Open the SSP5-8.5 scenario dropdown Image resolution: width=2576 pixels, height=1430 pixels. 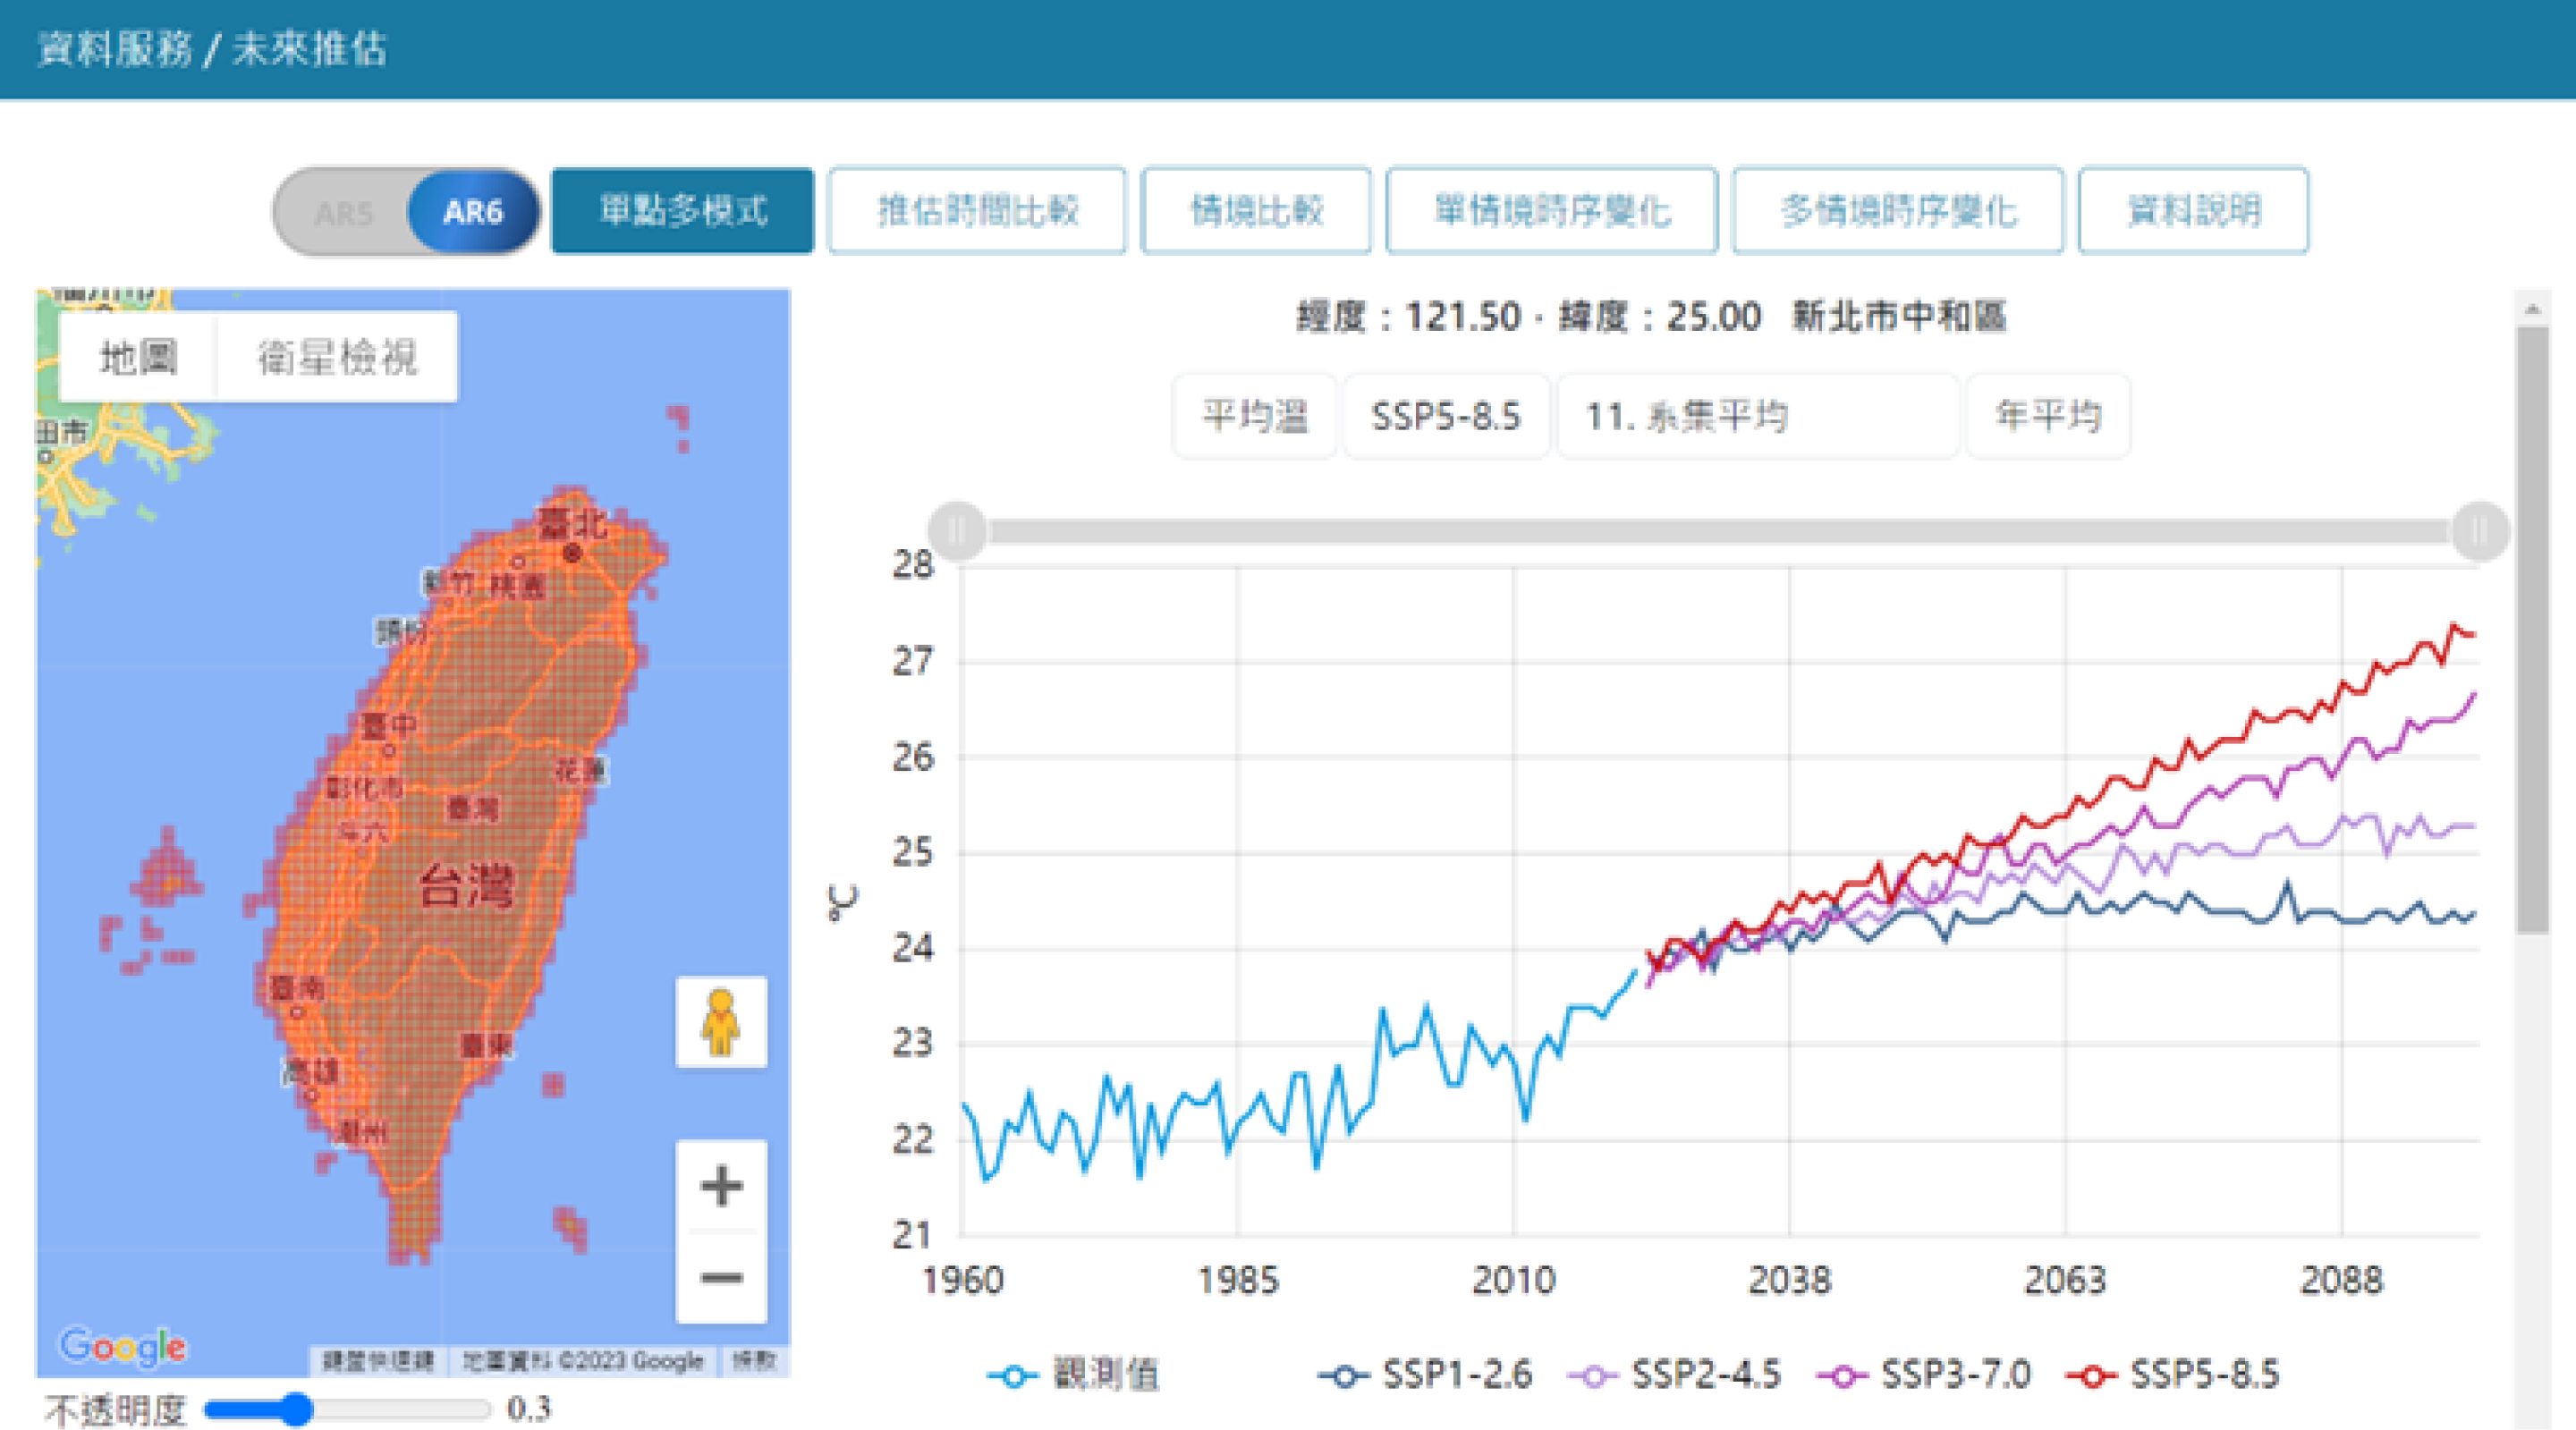click(x=1445, y=416)
